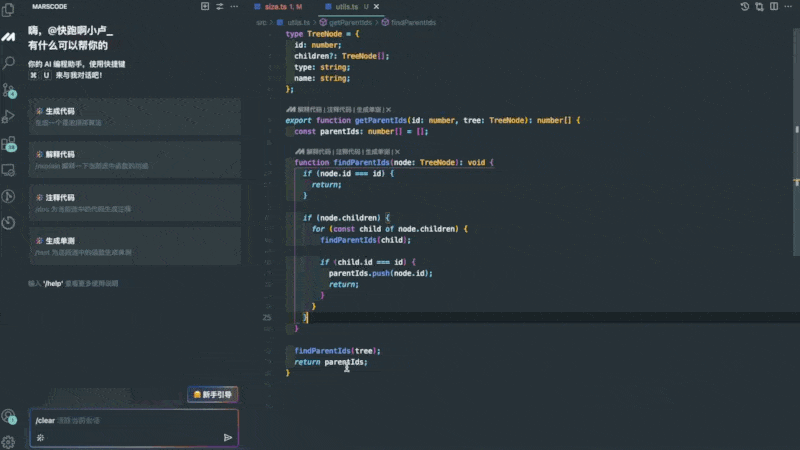Click the 'children?: TreeNode[];' line
The height and width of the screenshot is (450, 800).
[x=341, y=56]
